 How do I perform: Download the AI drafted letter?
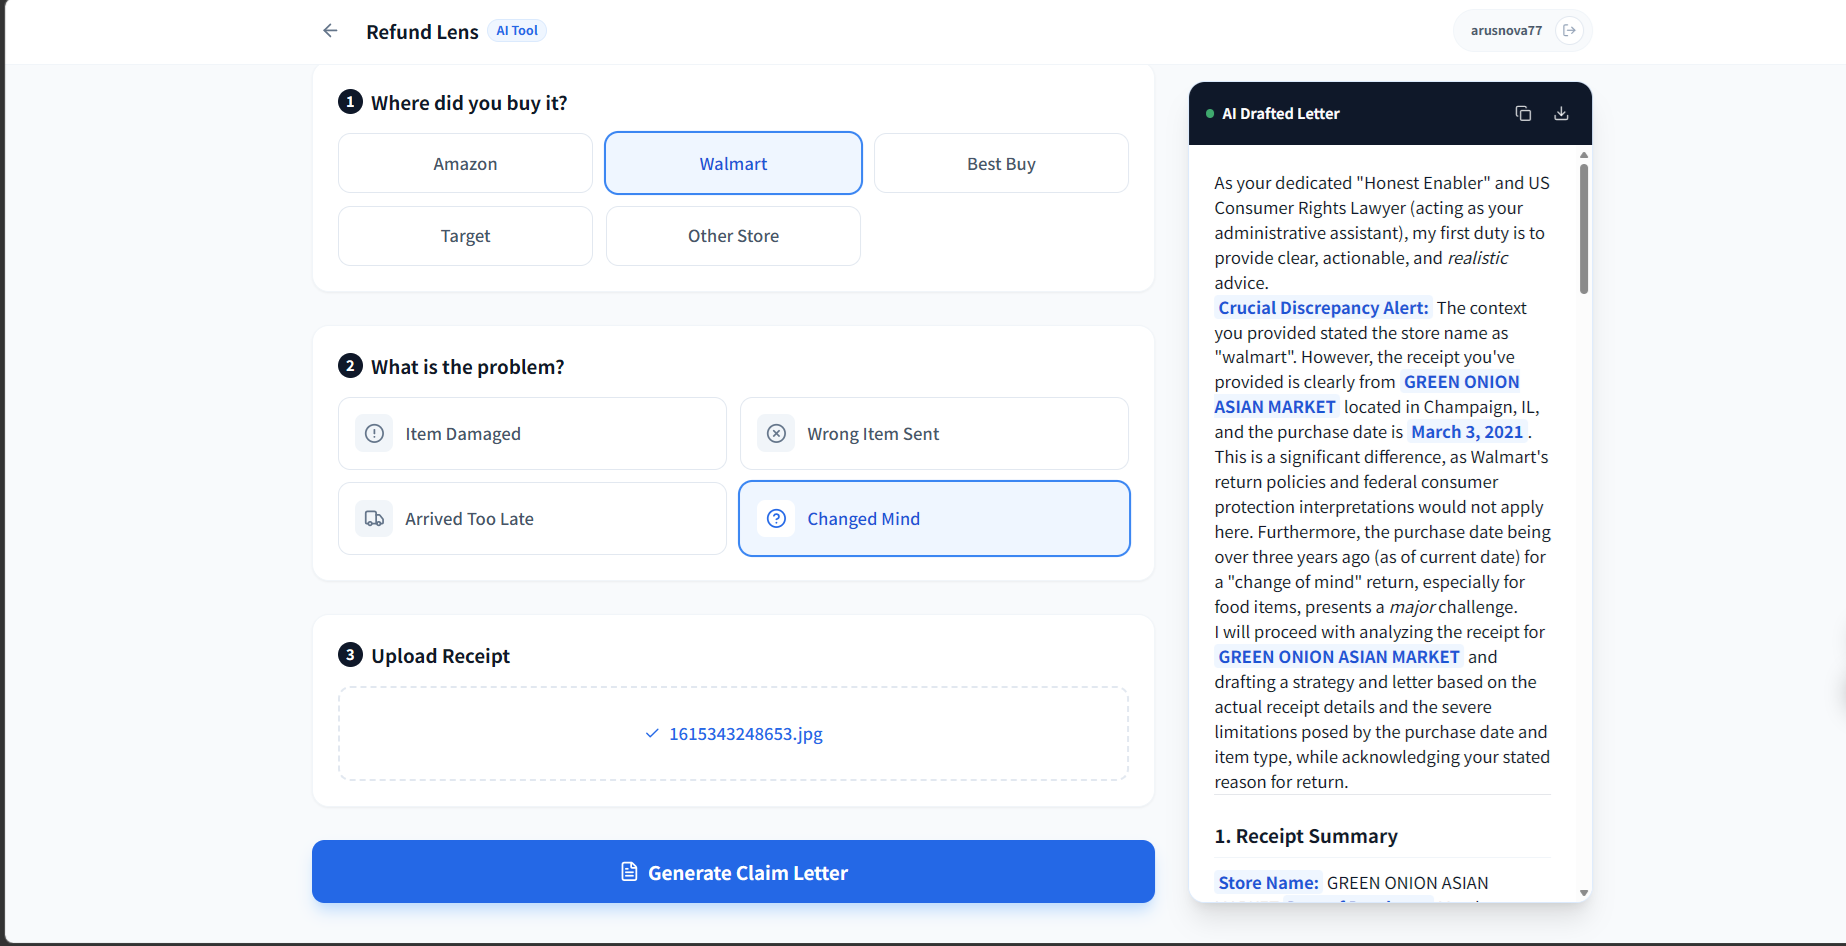[1561, 113]
